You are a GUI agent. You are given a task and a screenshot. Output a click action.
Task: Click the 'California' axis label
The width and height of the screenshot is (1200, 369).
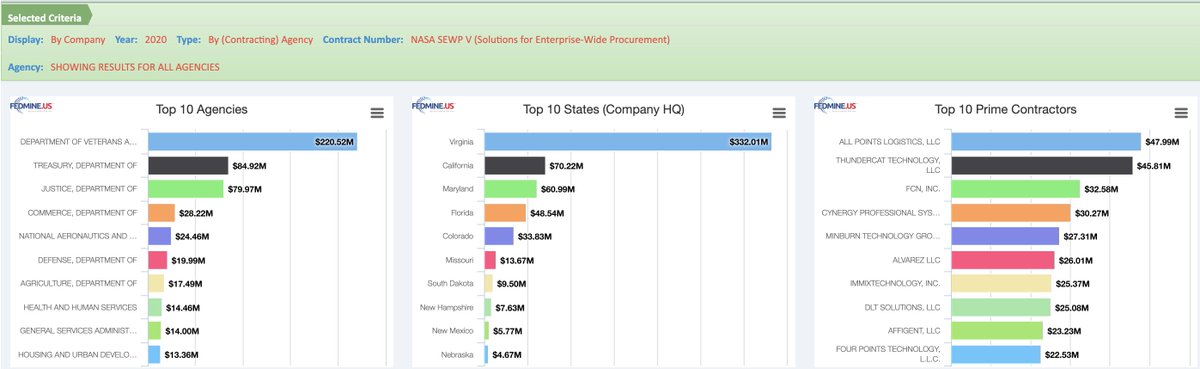pyautogui.click(x=457, y=166)
